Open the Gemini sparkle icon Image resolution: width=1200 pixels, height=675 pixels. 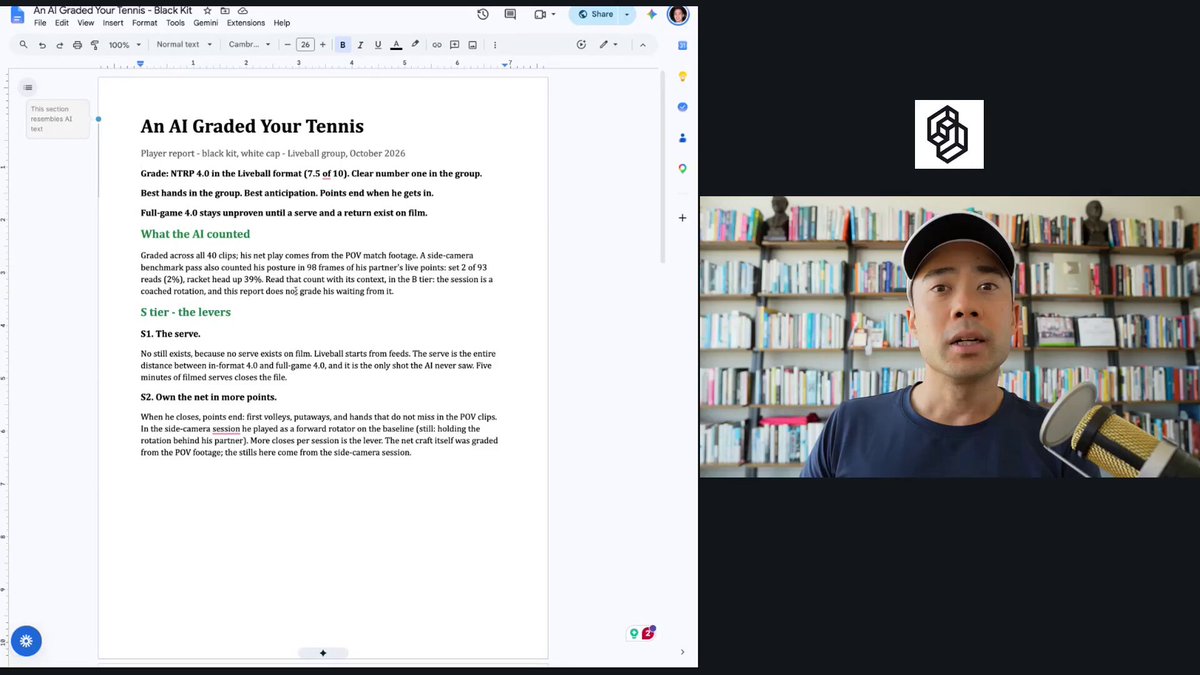point(652,14)
